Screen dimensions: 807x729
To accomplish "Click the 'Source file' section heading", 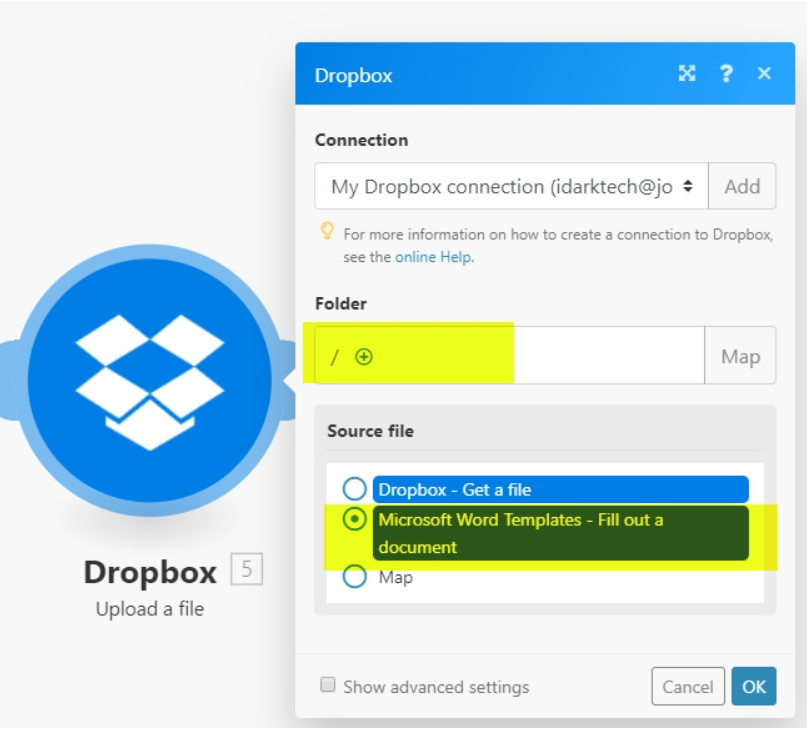I will (371, 431).
